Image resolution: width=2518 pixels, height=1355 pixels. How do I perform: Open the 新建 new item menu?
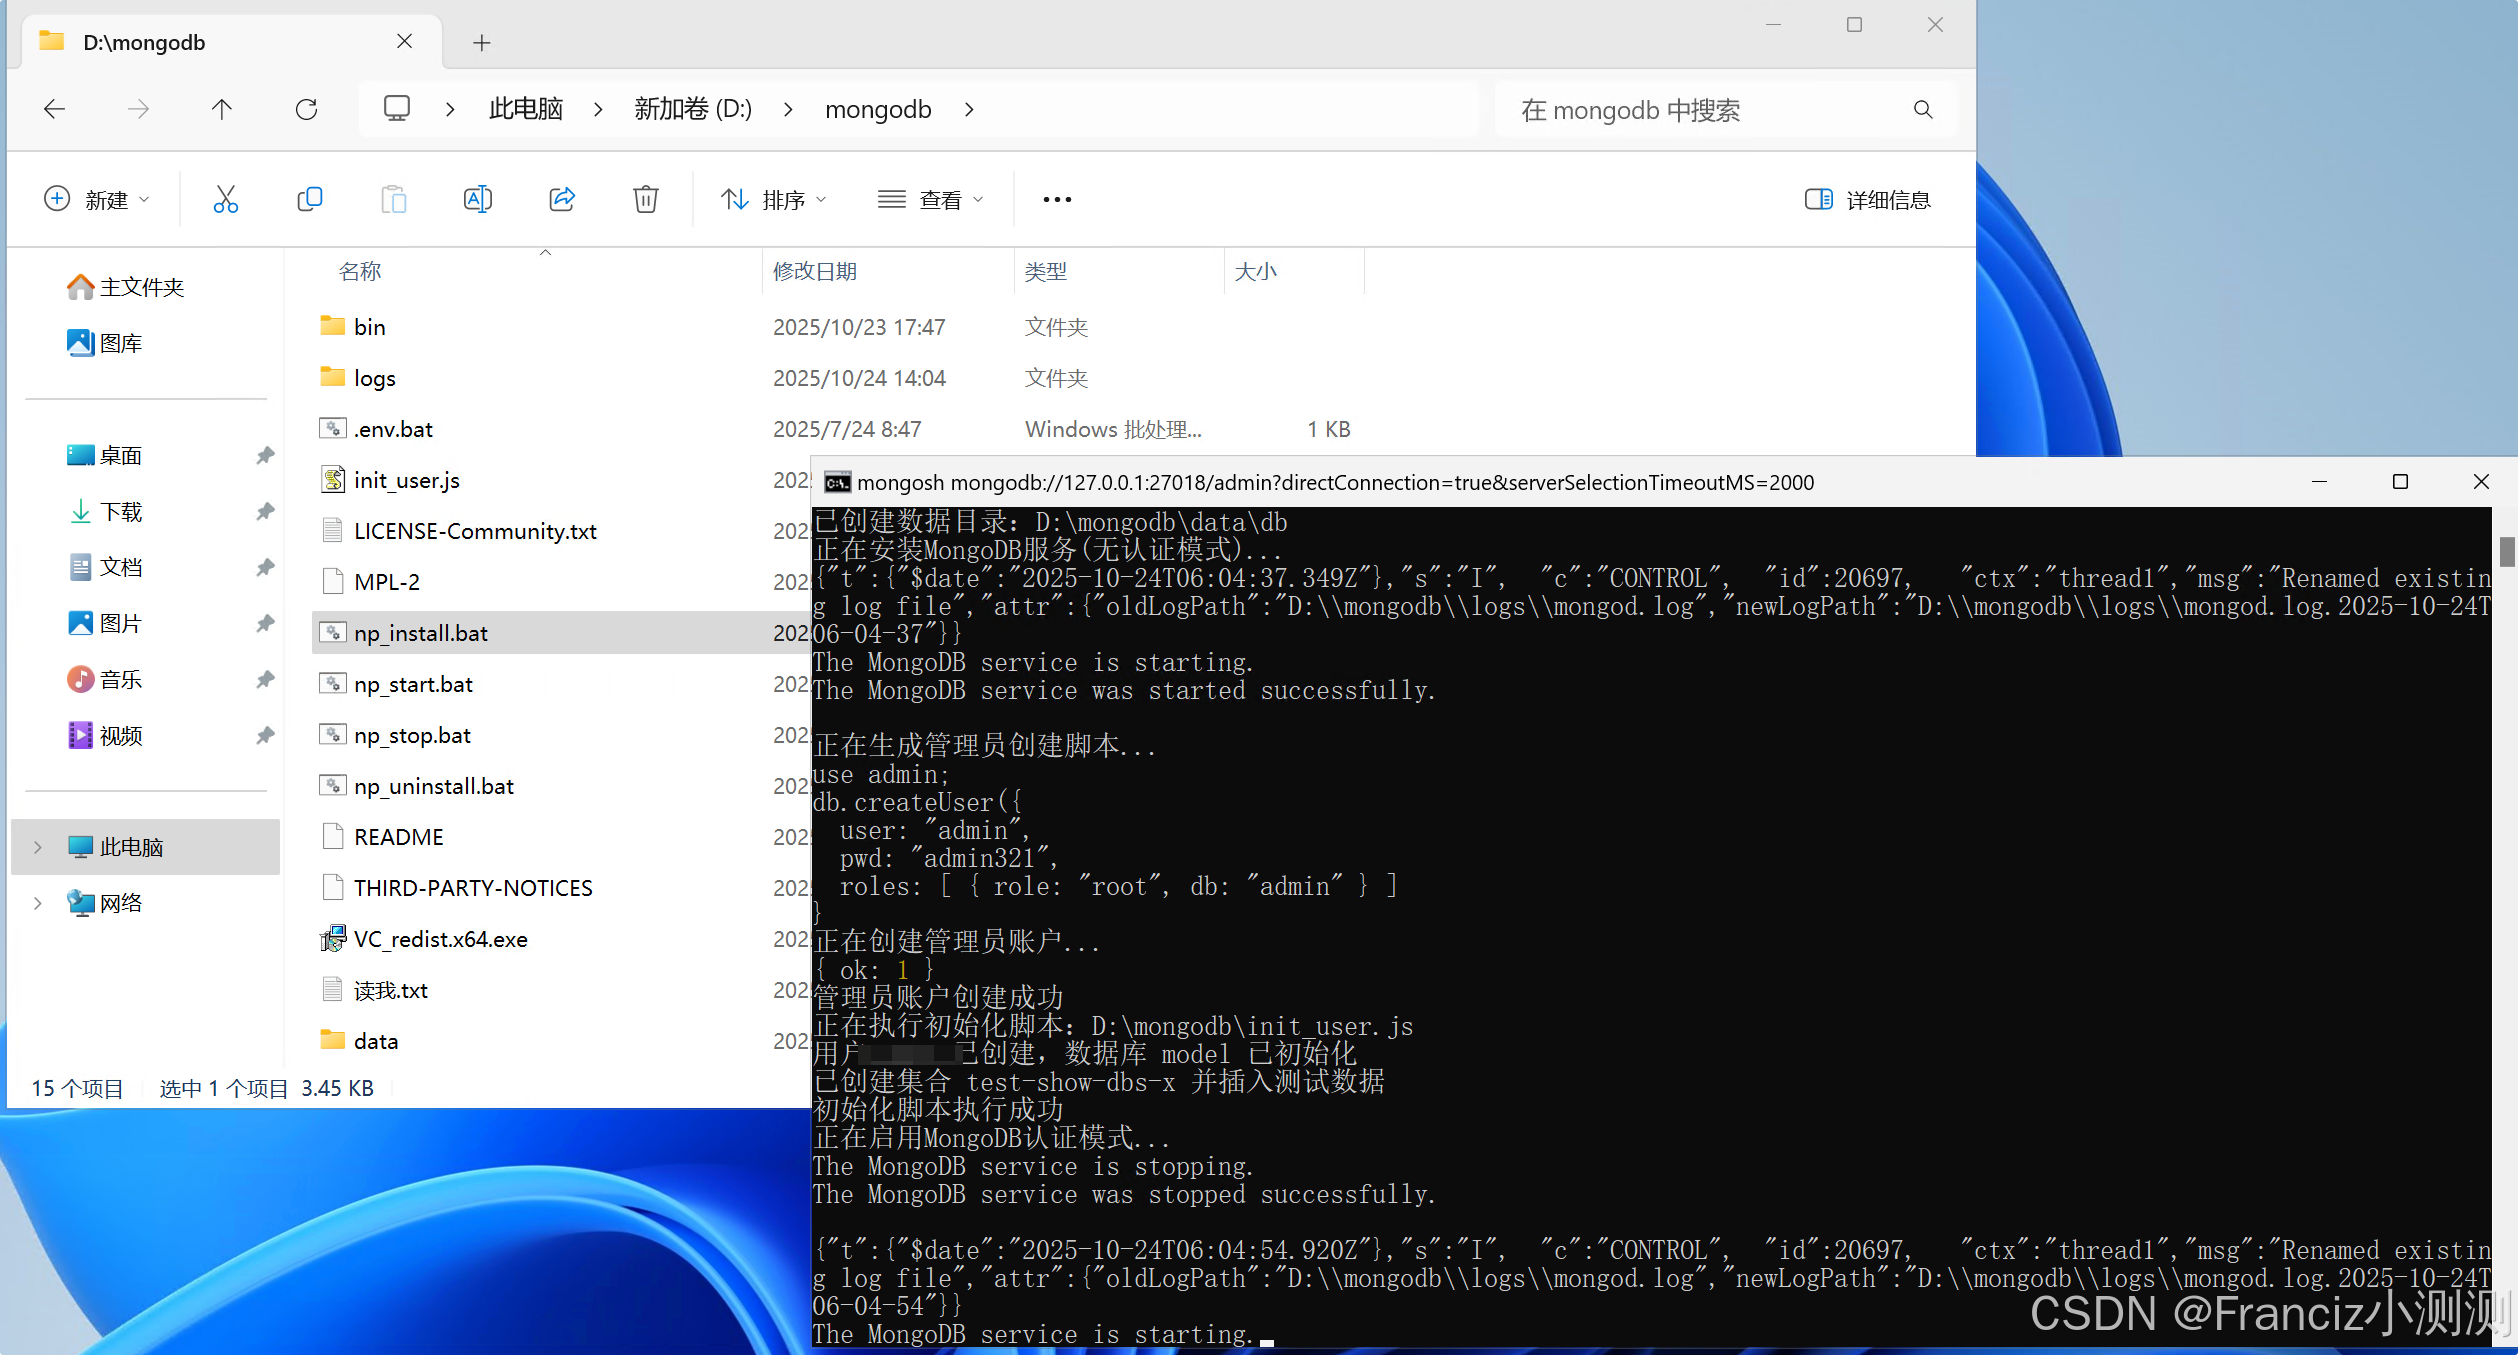(x=97, y=200)
